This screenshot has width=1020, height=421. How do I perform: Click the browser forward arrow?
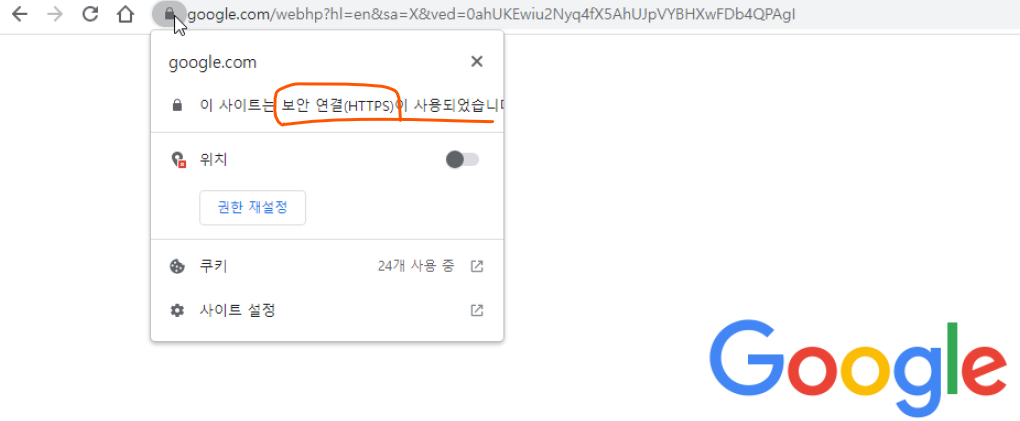[55, 14]
